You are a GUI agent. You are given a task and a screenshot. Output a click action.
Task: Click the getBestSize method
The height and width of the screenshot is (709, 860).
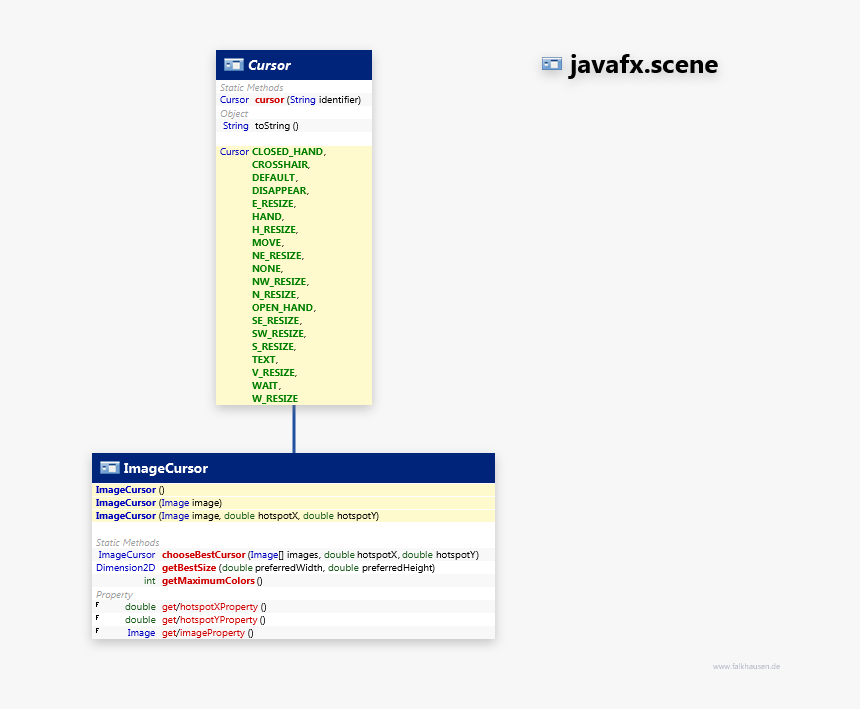coord(293,568)
